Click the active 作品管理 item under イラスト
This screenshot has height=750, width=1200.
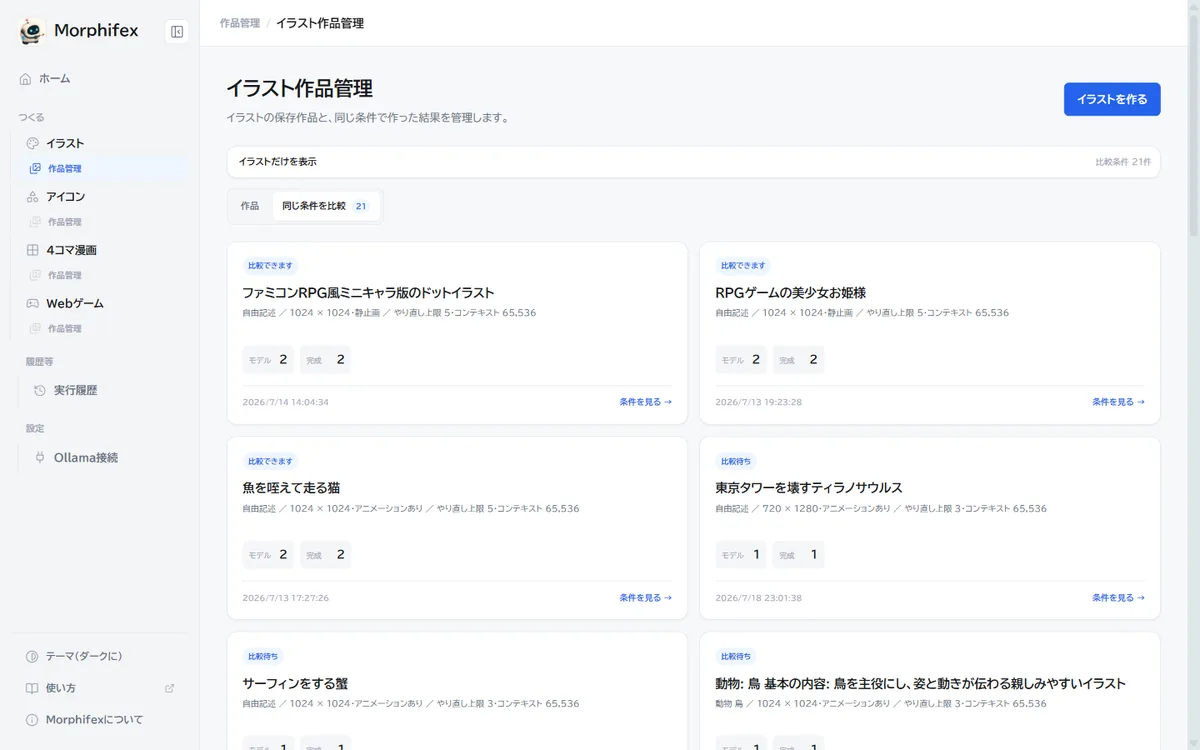(x=106, y=169)
